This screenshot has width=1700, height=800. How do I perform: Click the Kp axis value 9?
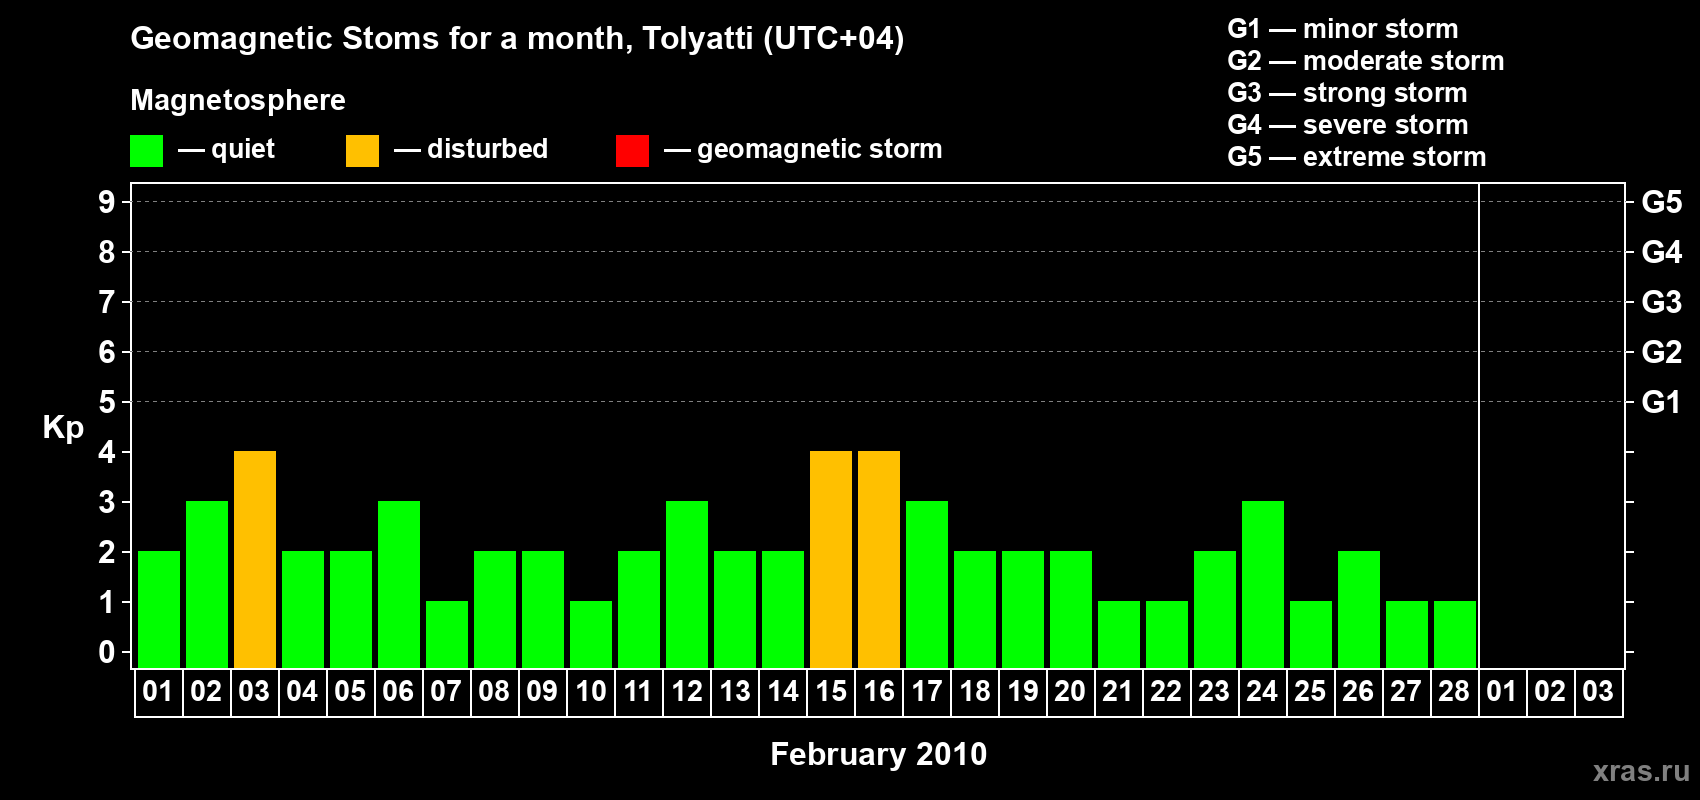[107, 202]
